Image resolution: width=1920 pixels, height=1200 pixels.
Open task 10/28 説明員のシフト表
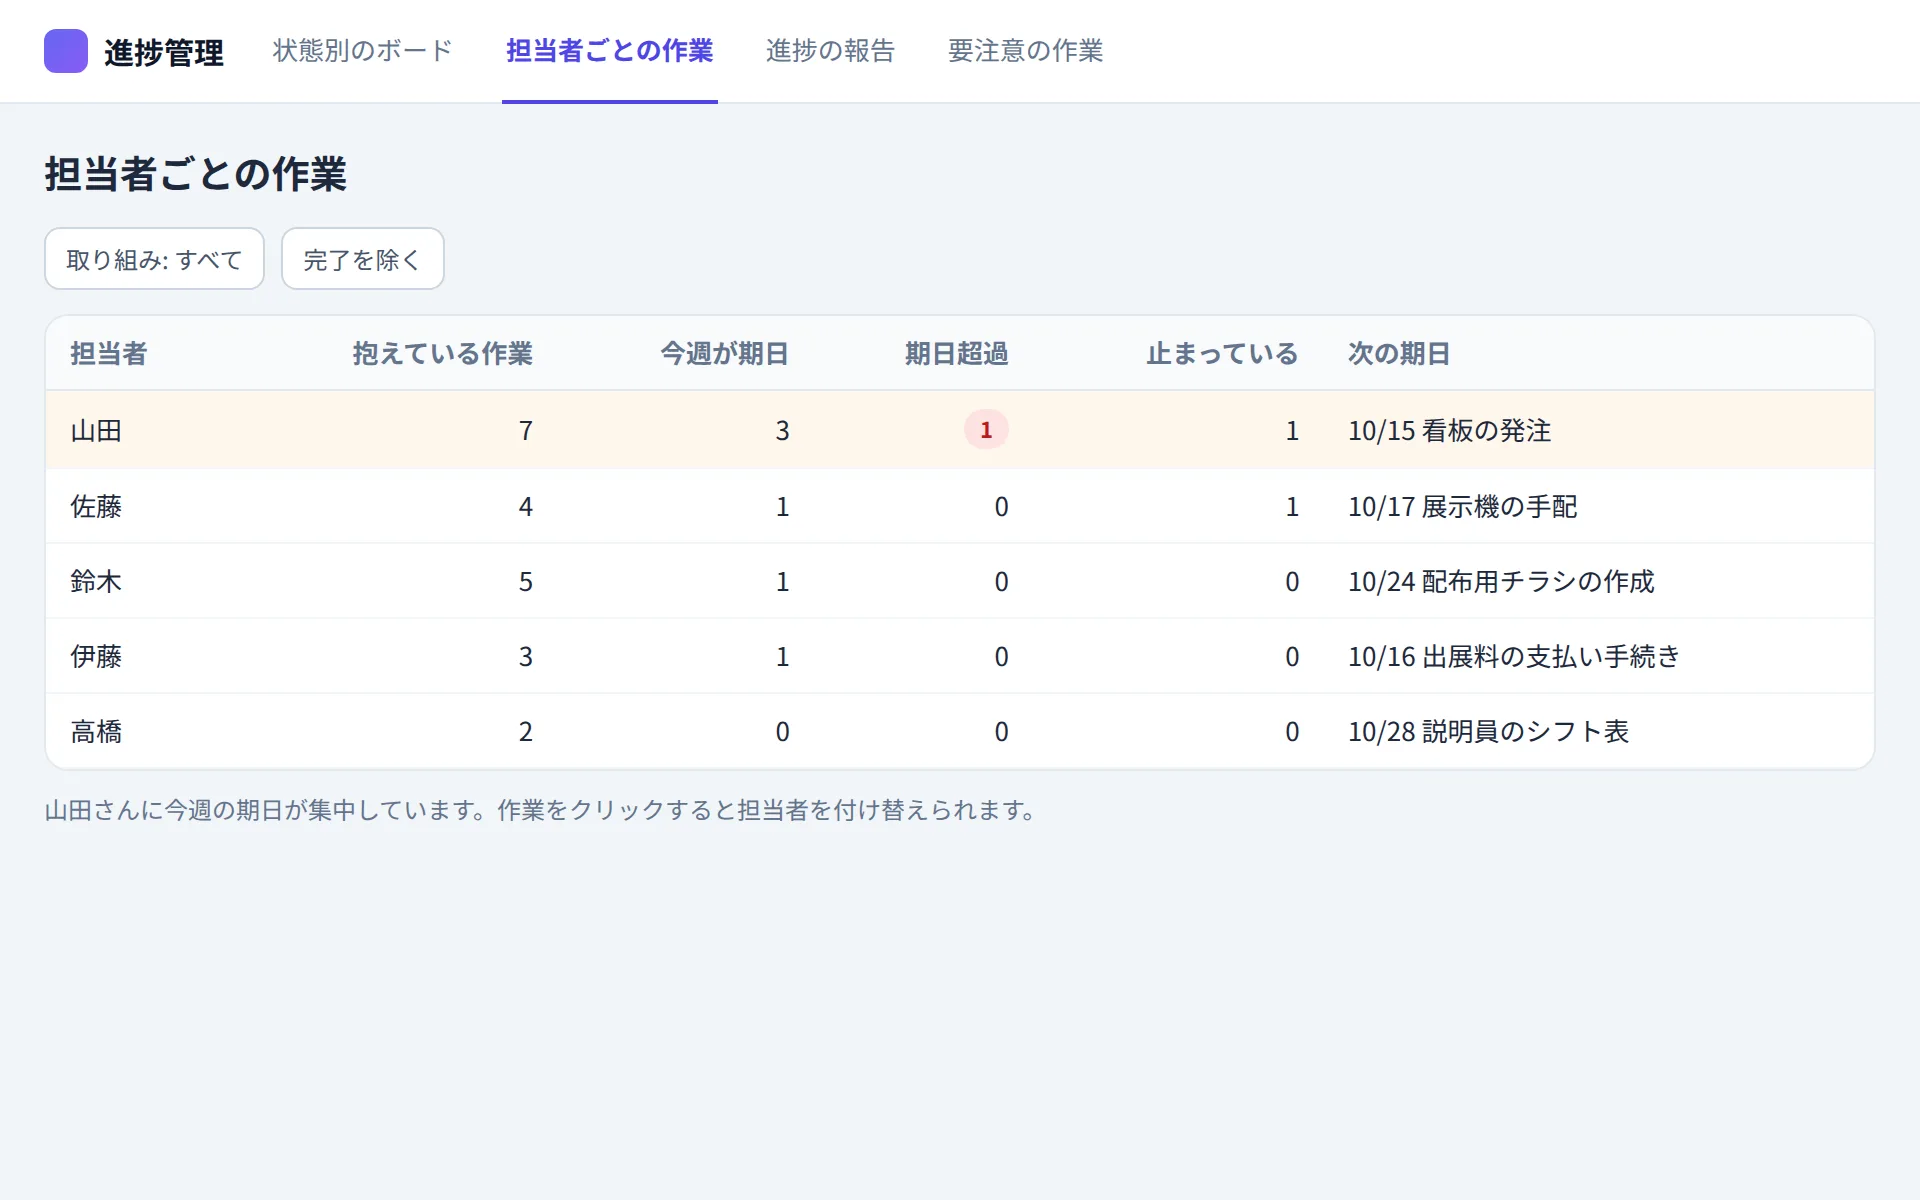1488,732
